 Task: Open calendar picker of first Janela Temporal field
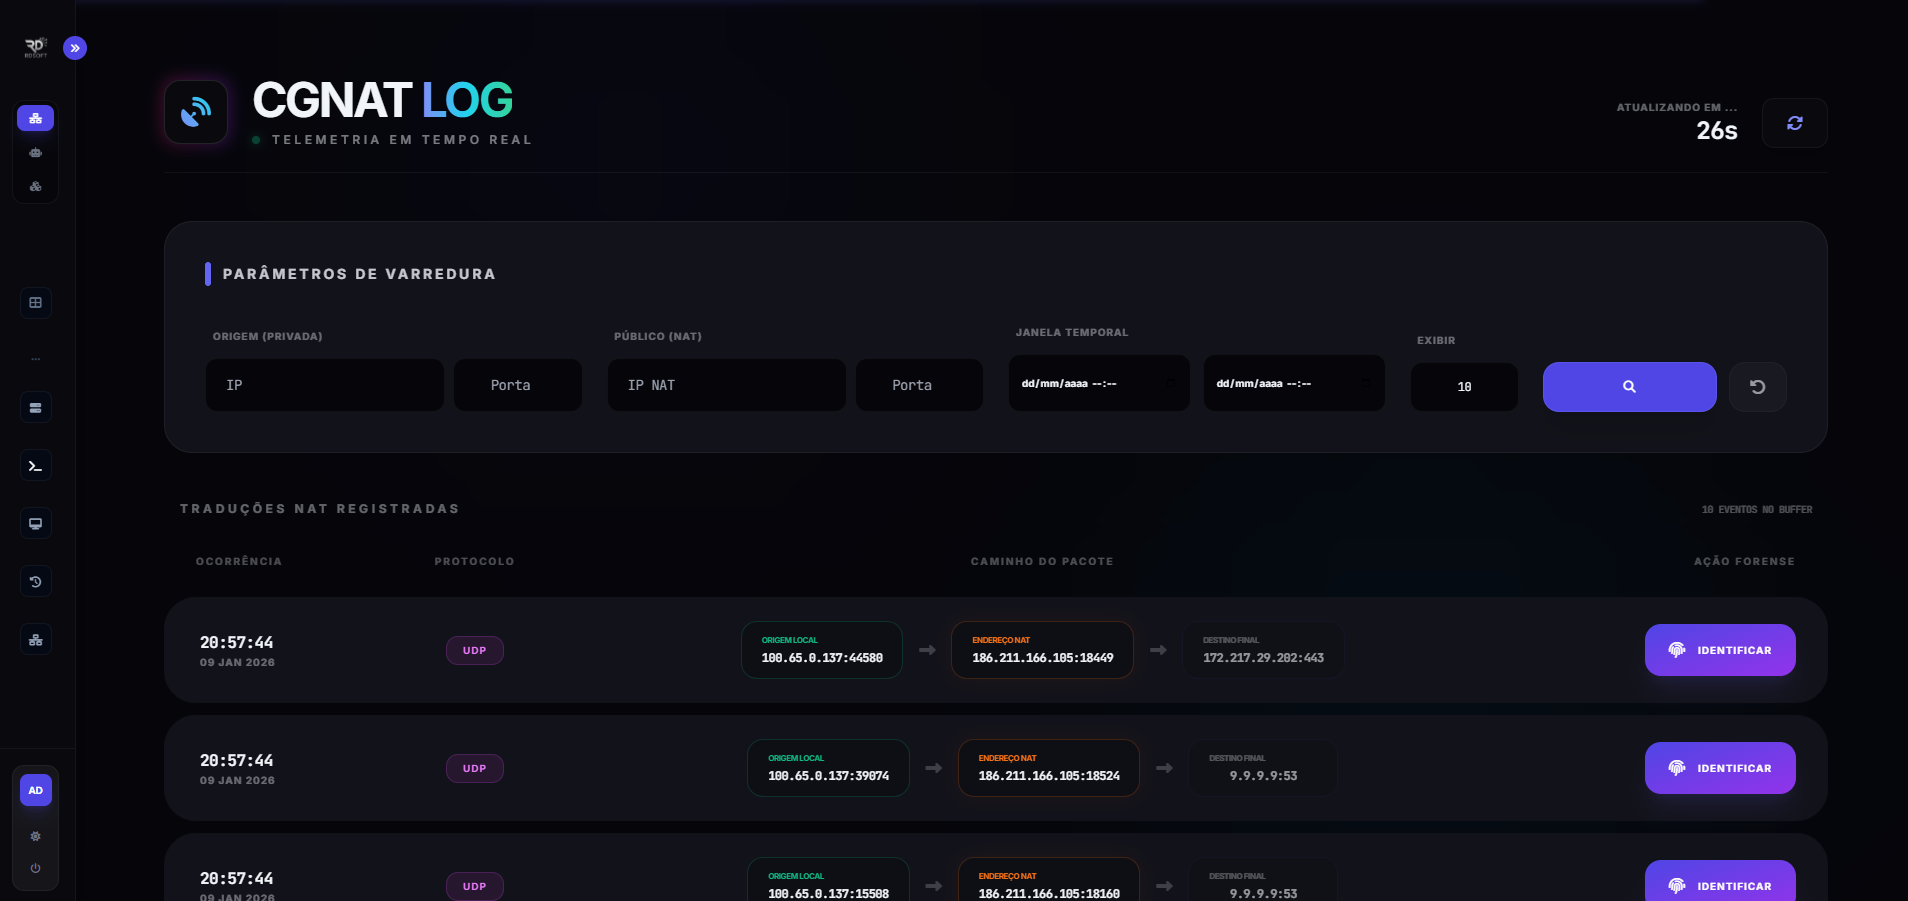tap(1171, 384)
